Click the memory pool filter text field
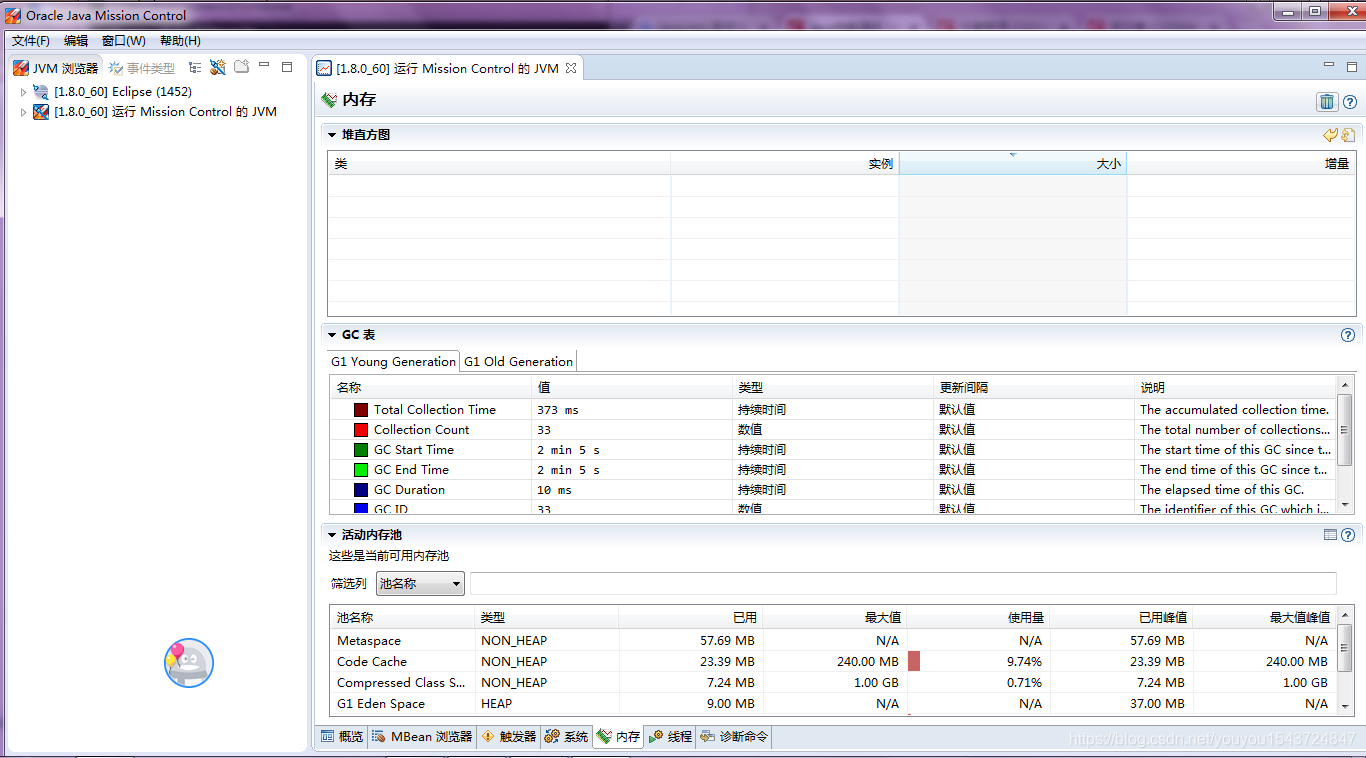 (903, 583)
